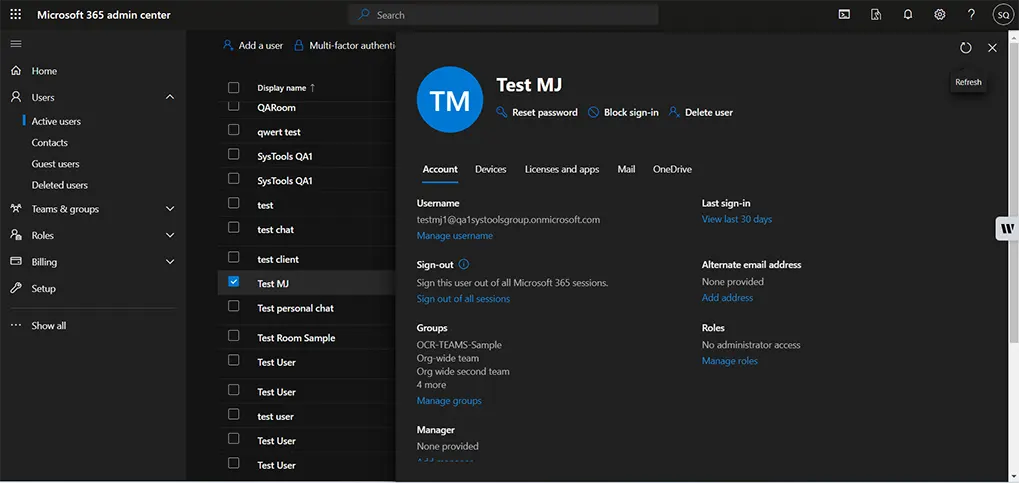
Task: Open Cloud Shell icon in header
Action: coord(844,14)
